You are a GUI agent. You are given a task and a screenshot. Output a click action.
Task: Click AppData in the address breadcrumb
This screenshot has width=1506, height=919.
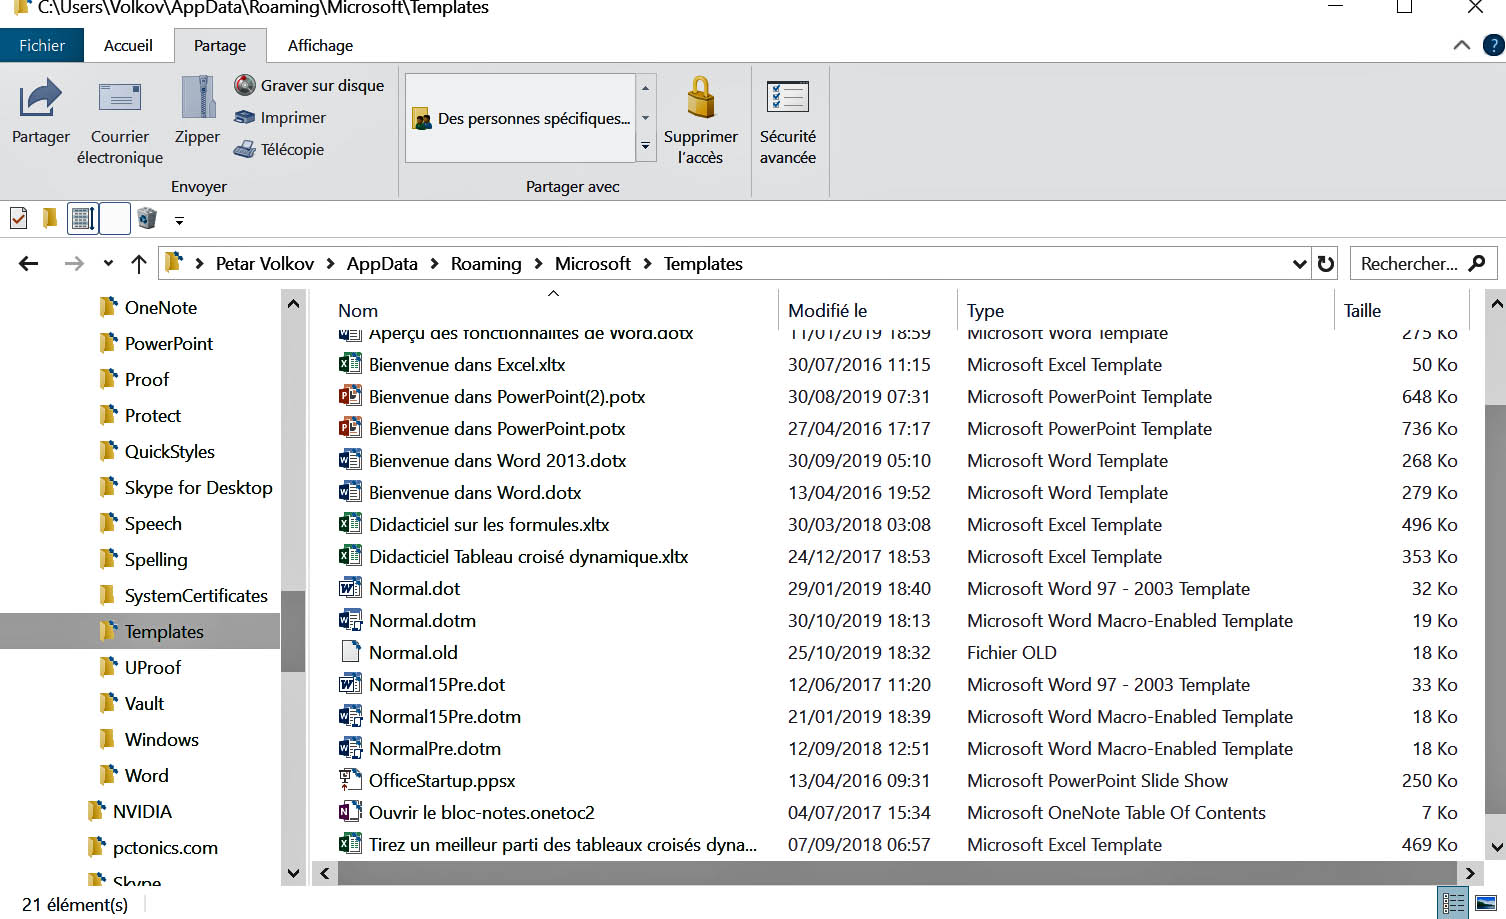pos(382,264)
